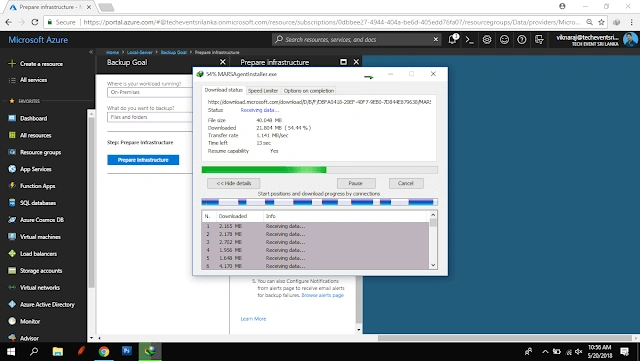Cancel the MARSAgentInstaller download
Screen dimensions: 640x361
click(406, 183)
